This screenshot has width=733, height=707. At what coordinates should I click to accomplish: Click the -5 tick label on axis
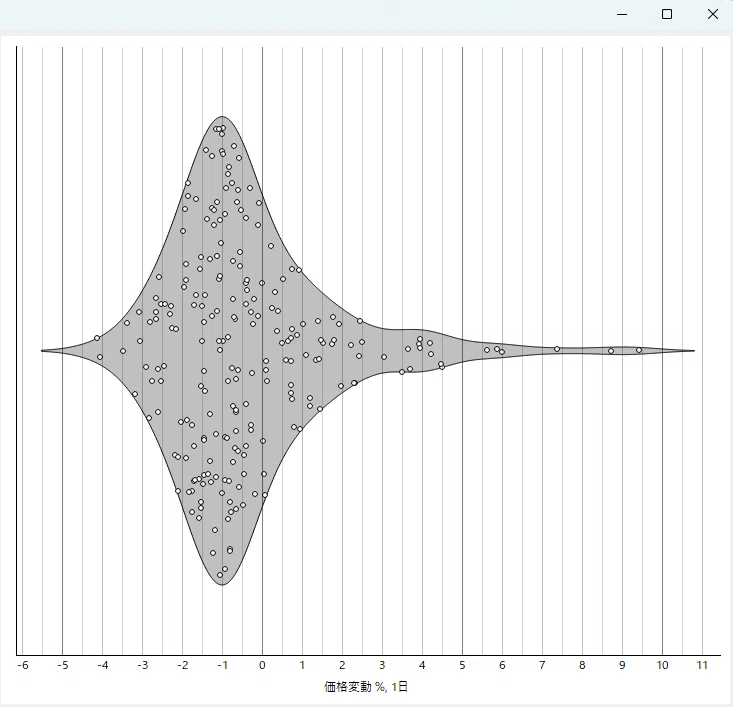[x=63, y=665]
